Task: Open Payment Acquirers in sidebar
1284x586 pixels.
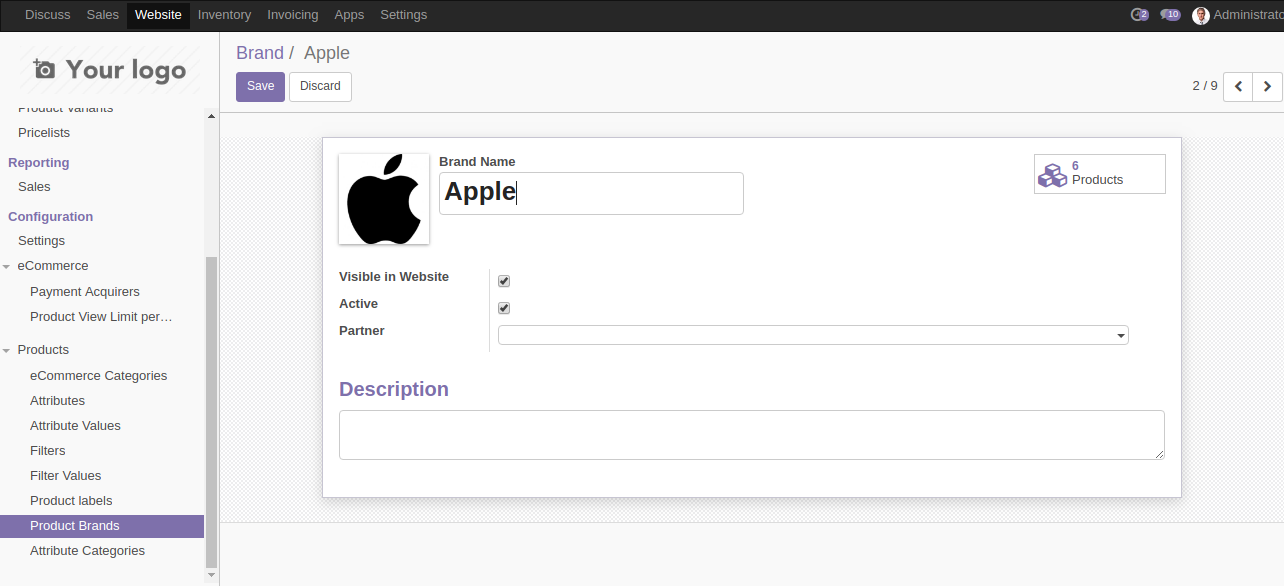Action: click(x=85, y=292)
